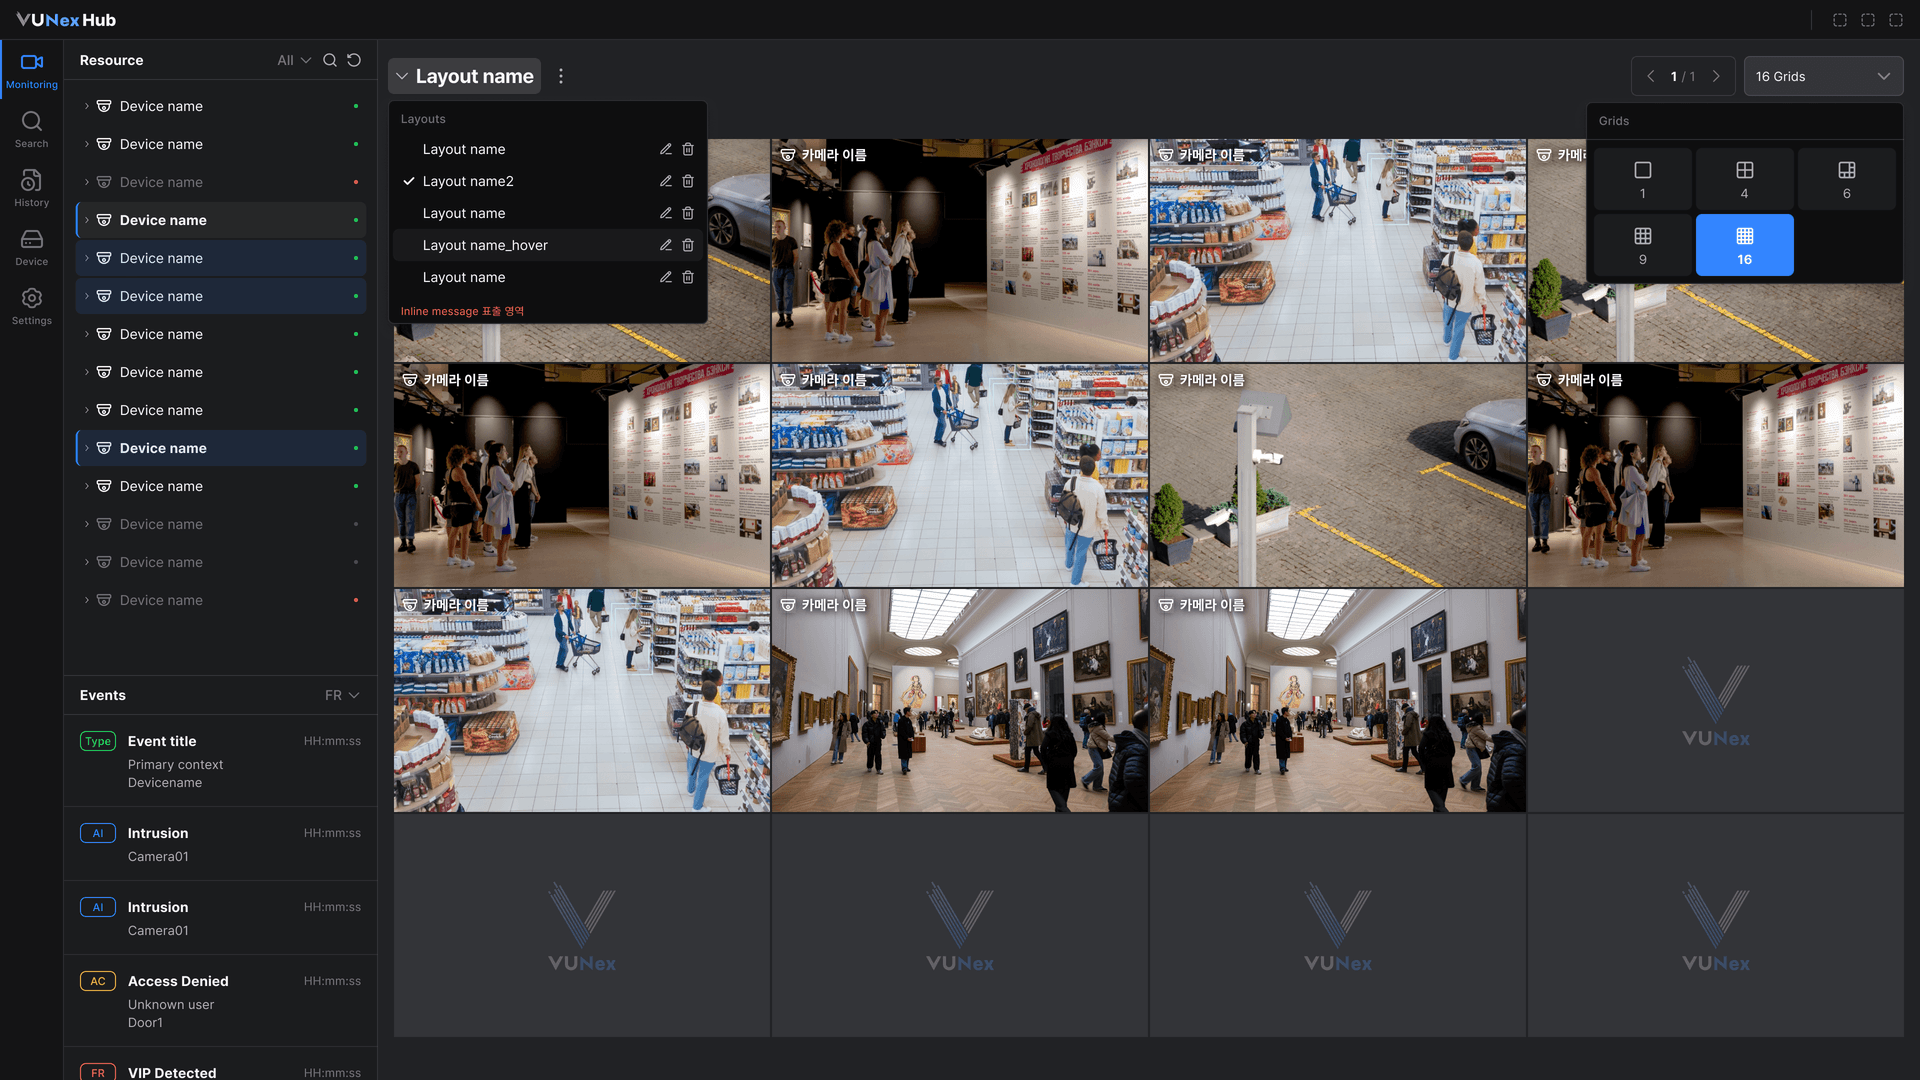The image size is (1920, 1080).
Task: Click the edit pencil for Layout name2
Action: (665, 181)
